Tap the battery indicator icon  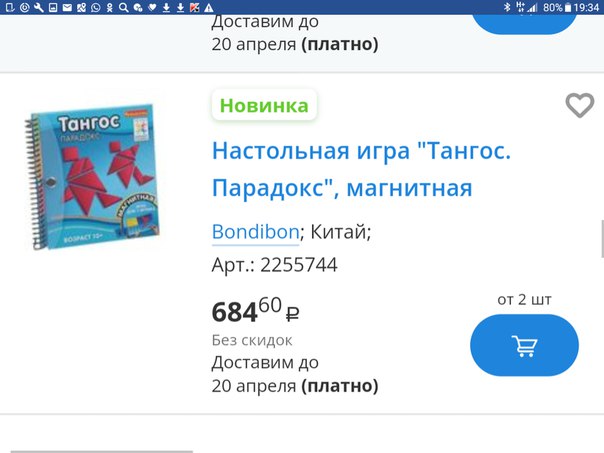click(568, 7)
